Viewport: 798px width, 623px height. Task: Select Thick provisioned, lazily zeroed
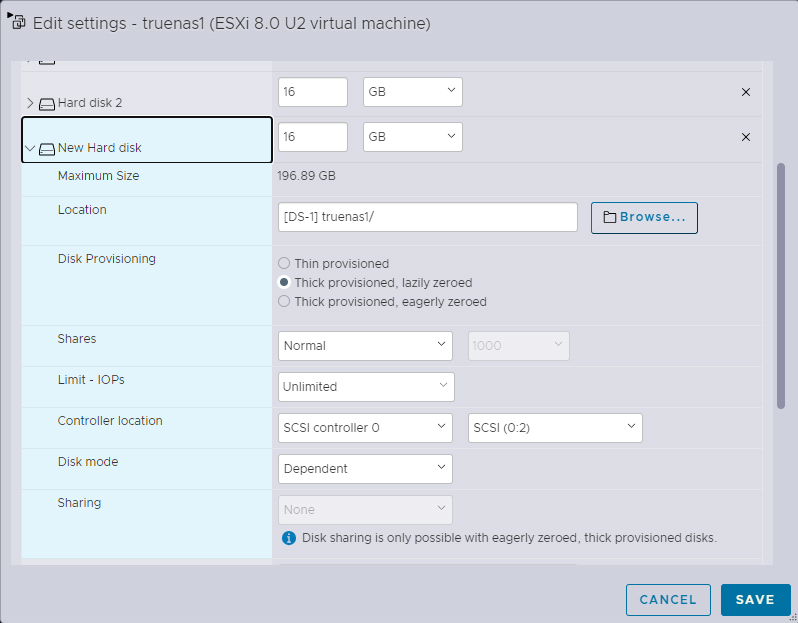[284, 283]
